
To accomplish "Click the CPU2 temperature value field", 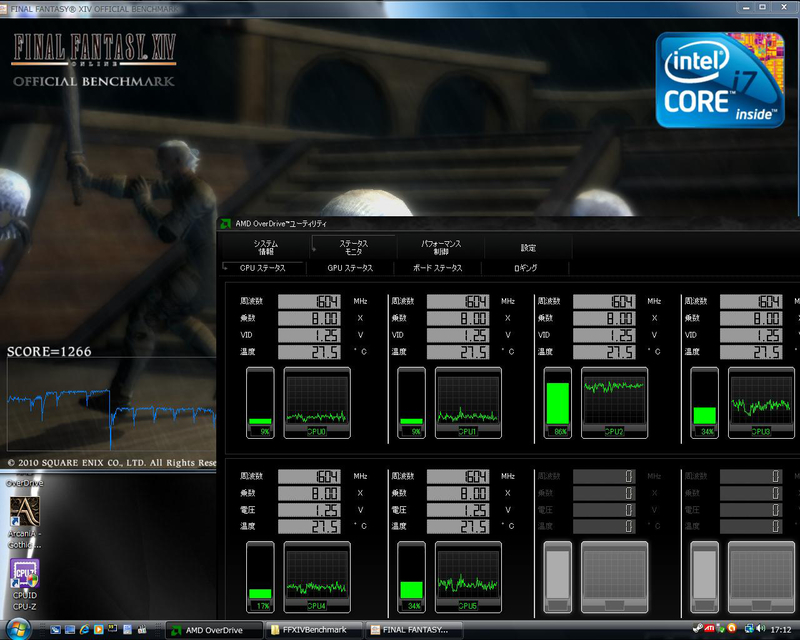I will [x=604, y=352].
